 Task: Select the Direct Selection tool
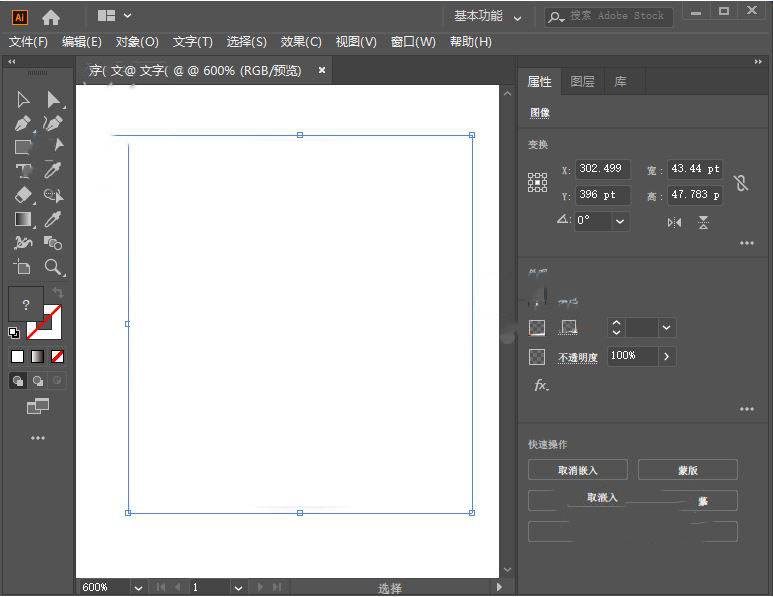point(53,99)
